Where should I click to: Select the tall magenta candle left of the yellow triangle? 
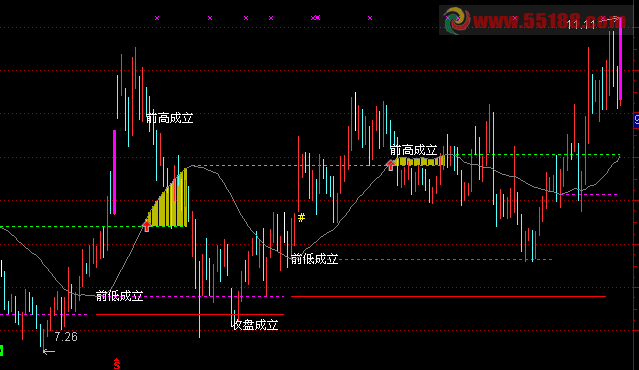115,172
